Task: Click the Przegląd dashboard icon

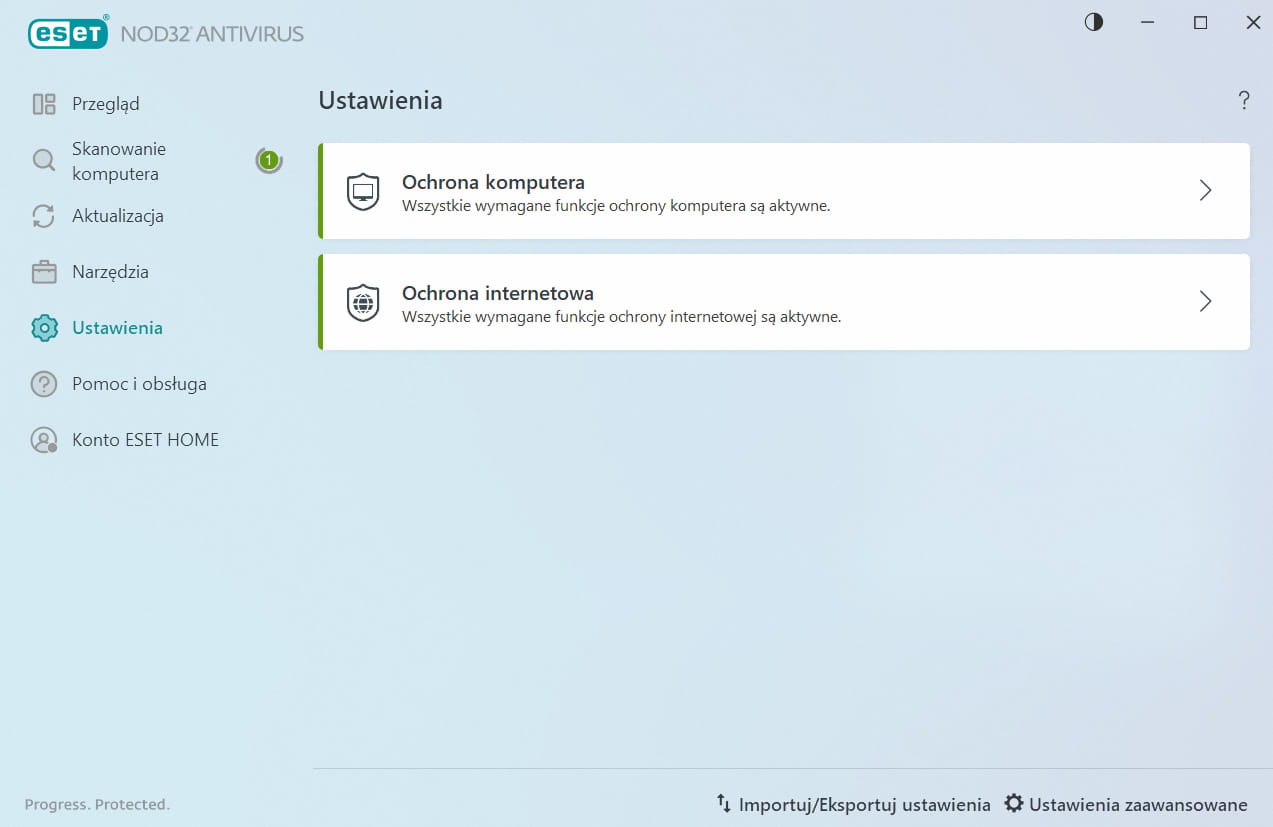Action: [44, 104]
